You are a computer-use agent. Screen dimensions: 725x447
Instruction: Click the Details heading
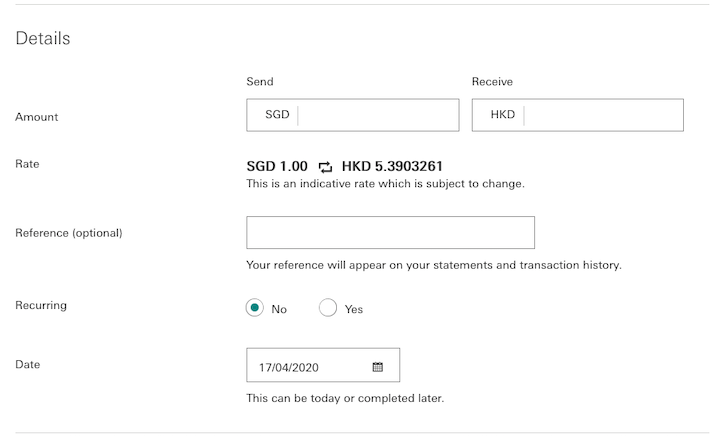(43, 38)
